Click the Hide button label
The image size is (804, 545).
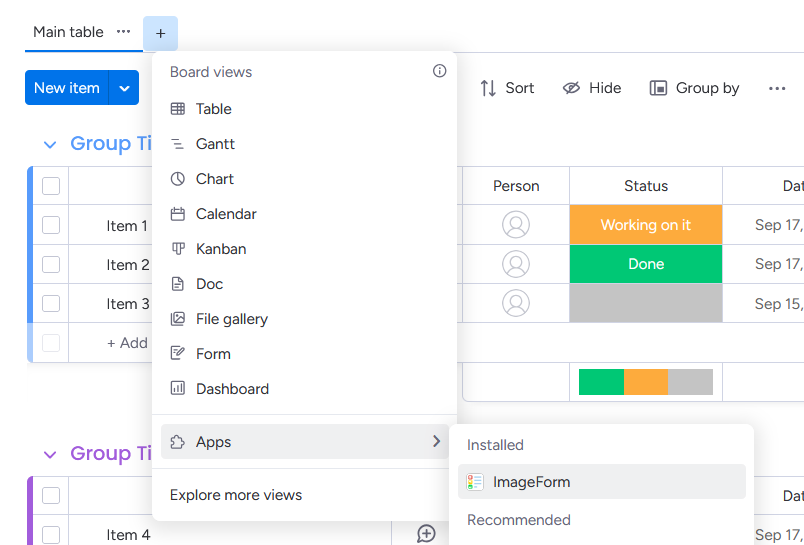pyautogui.click(x=605, y=88)
